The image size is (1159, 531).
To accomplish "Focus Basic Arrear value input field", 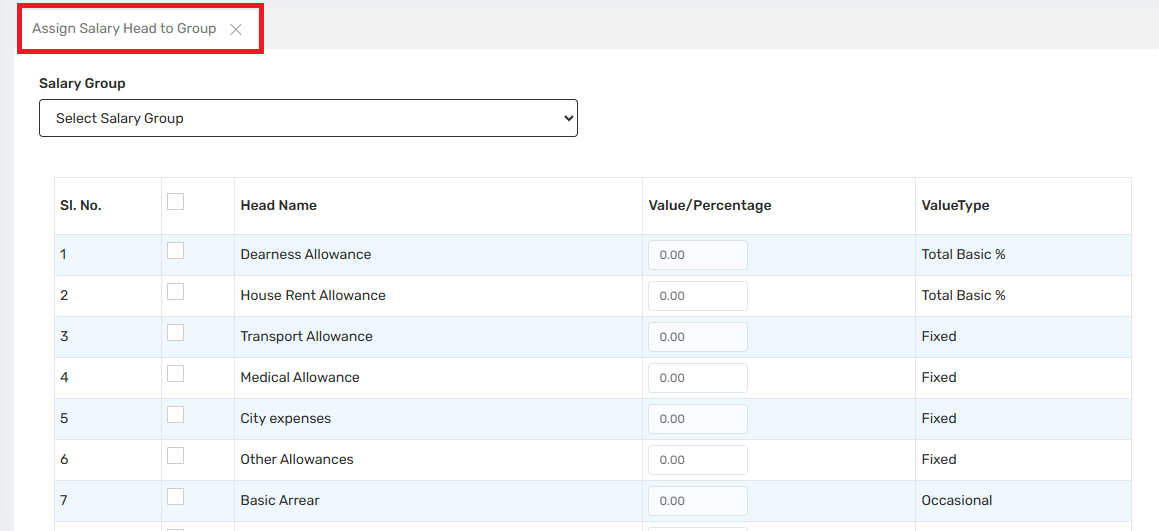I will coord(698,501).
